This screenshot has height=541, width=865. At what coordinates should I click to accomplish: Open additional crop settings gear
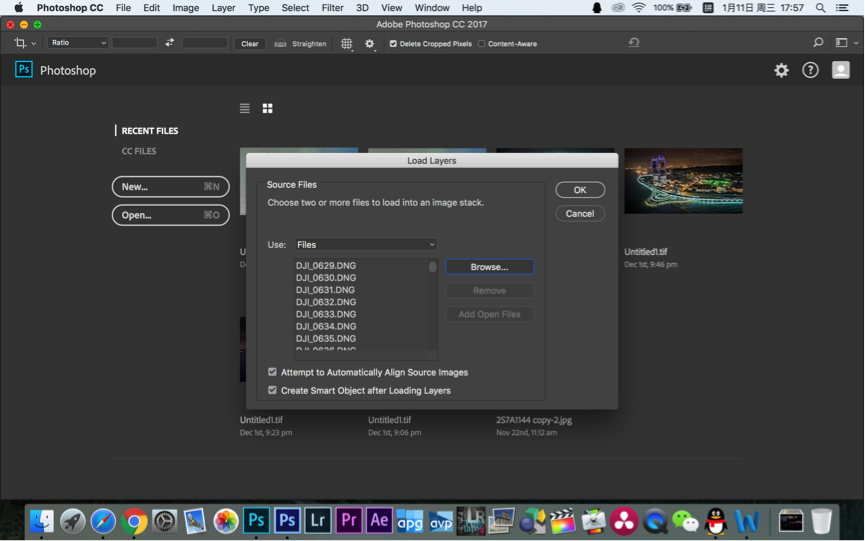(x=370, y=44)
